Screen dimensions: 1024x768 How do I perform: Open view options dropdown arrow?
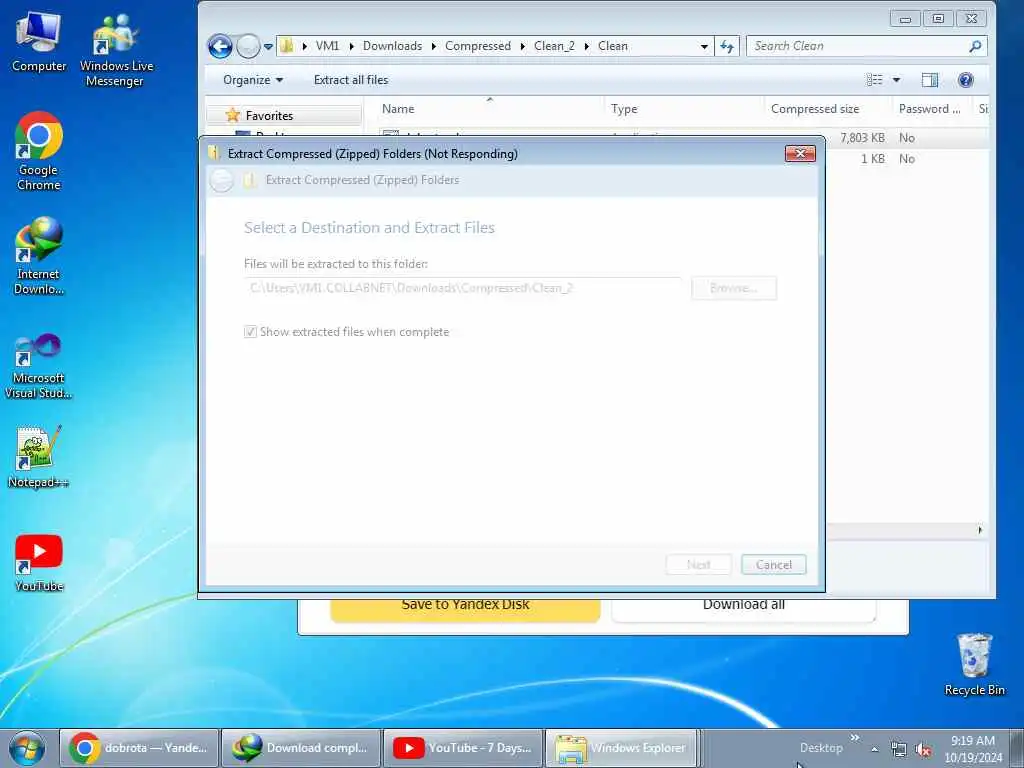(x=897, y=80)
